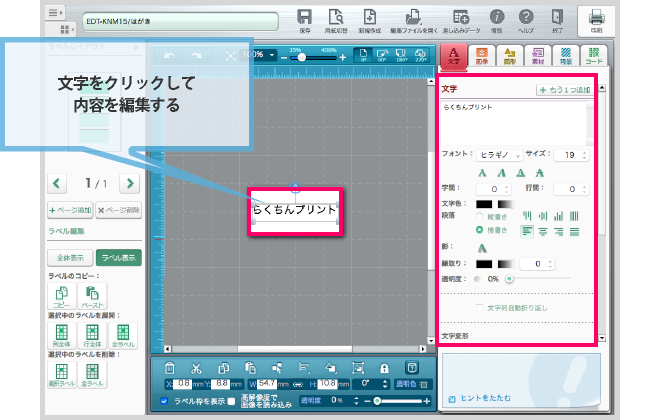Uncheck the ラベル枠を表示 checkbox
The height and width of the screenshot is (420, 660).
pos(165,401)
